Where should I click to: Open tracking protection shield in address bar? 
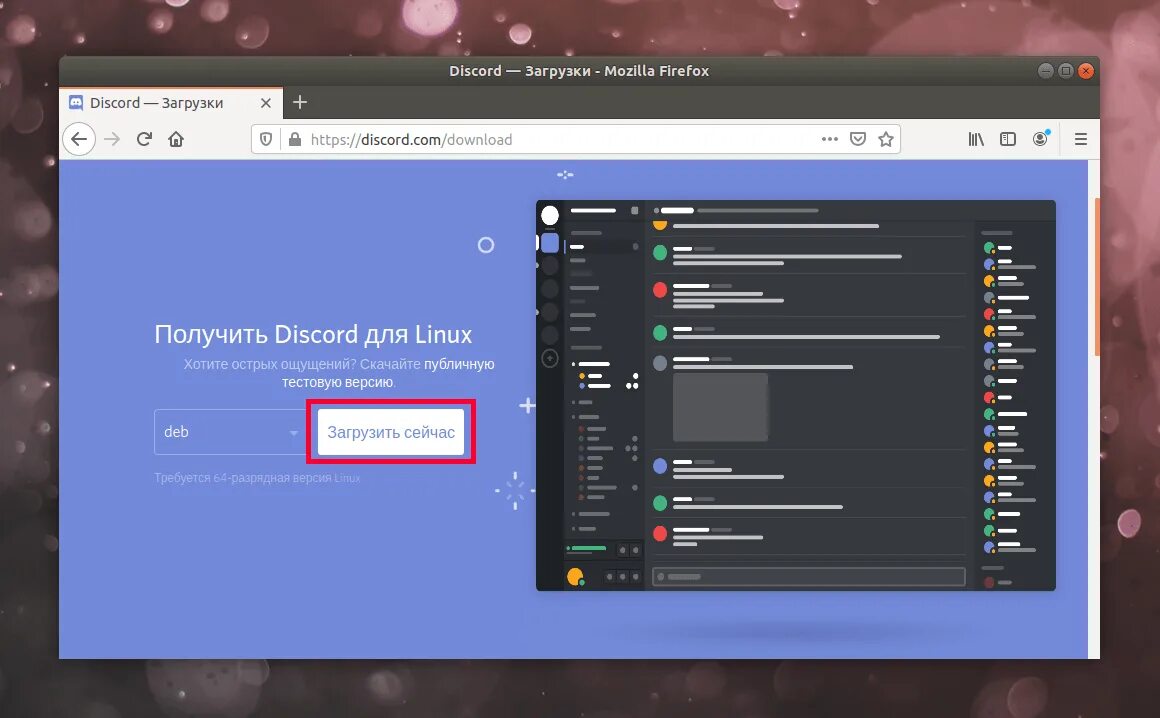click(266, 139)
